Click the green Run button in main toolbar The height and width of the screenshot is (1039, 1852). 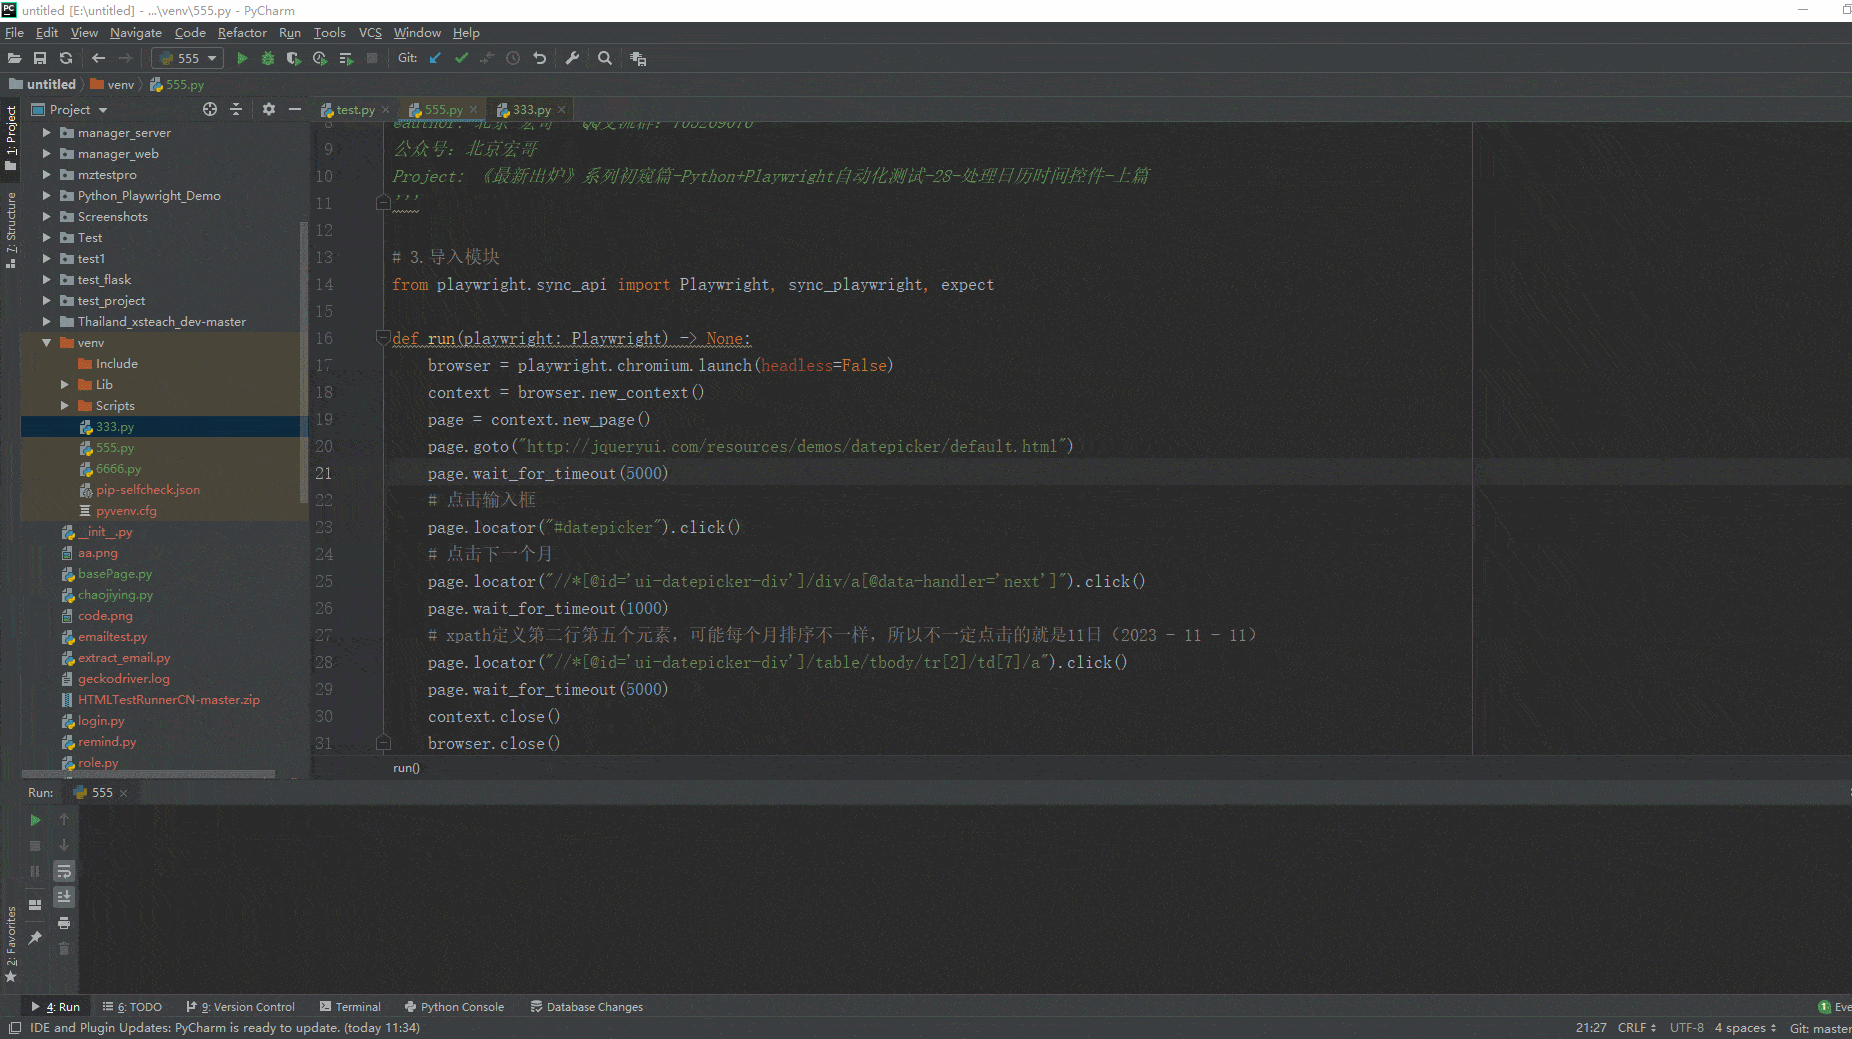click(x=242, y=58)
